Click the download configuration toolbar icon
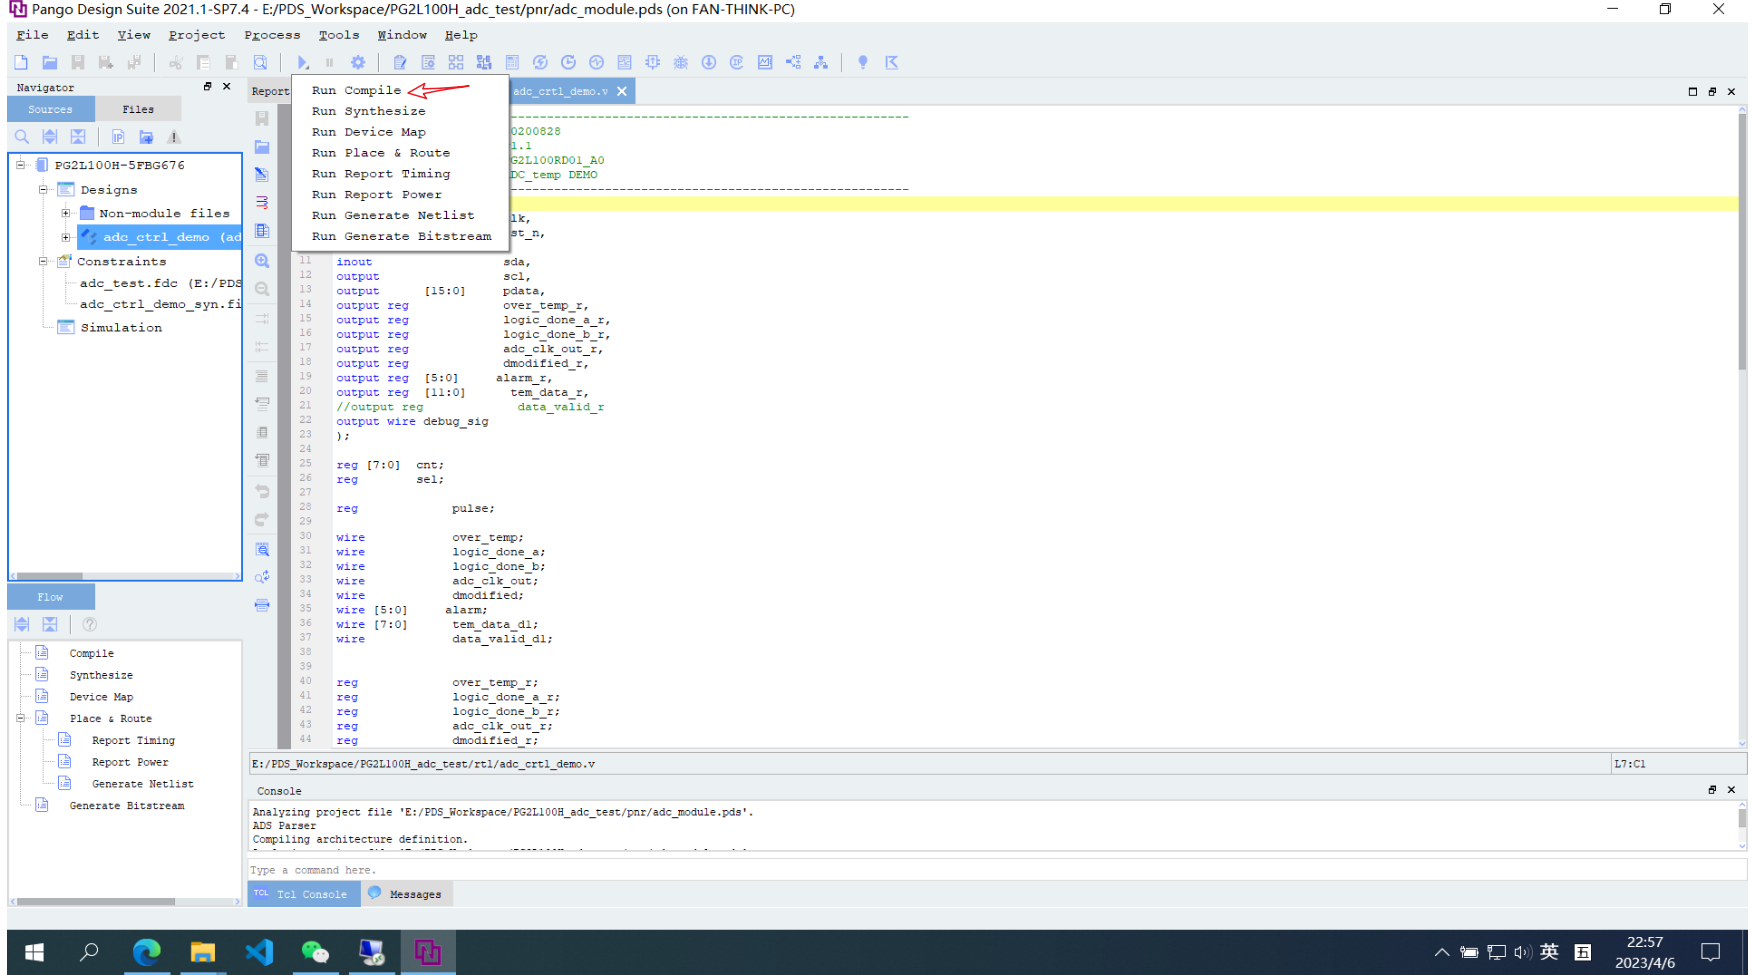This screenshot has height=975, width=1753. (x=709, y=62)
